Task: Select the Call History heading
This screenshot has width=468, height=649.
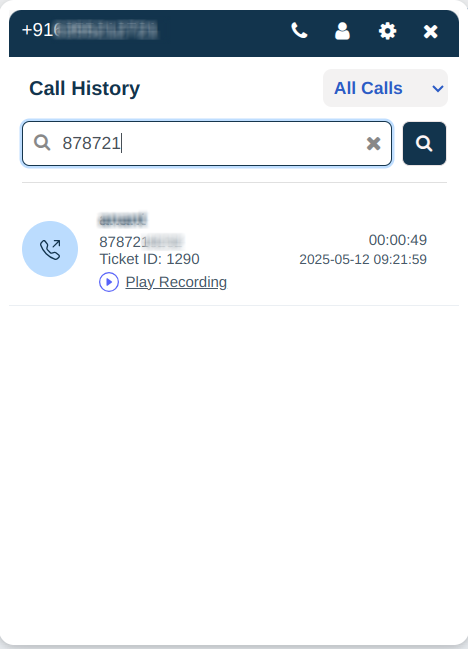Action: coord(85,89)
